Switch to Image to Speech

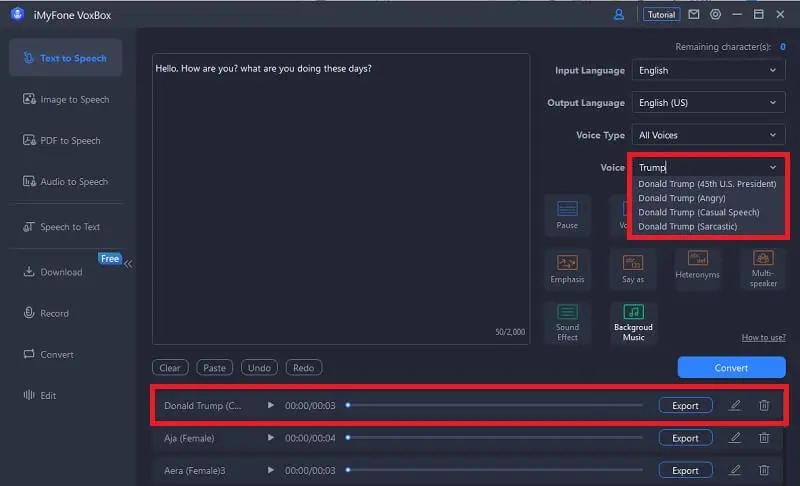pyautogui.click(x=65, y=99)
